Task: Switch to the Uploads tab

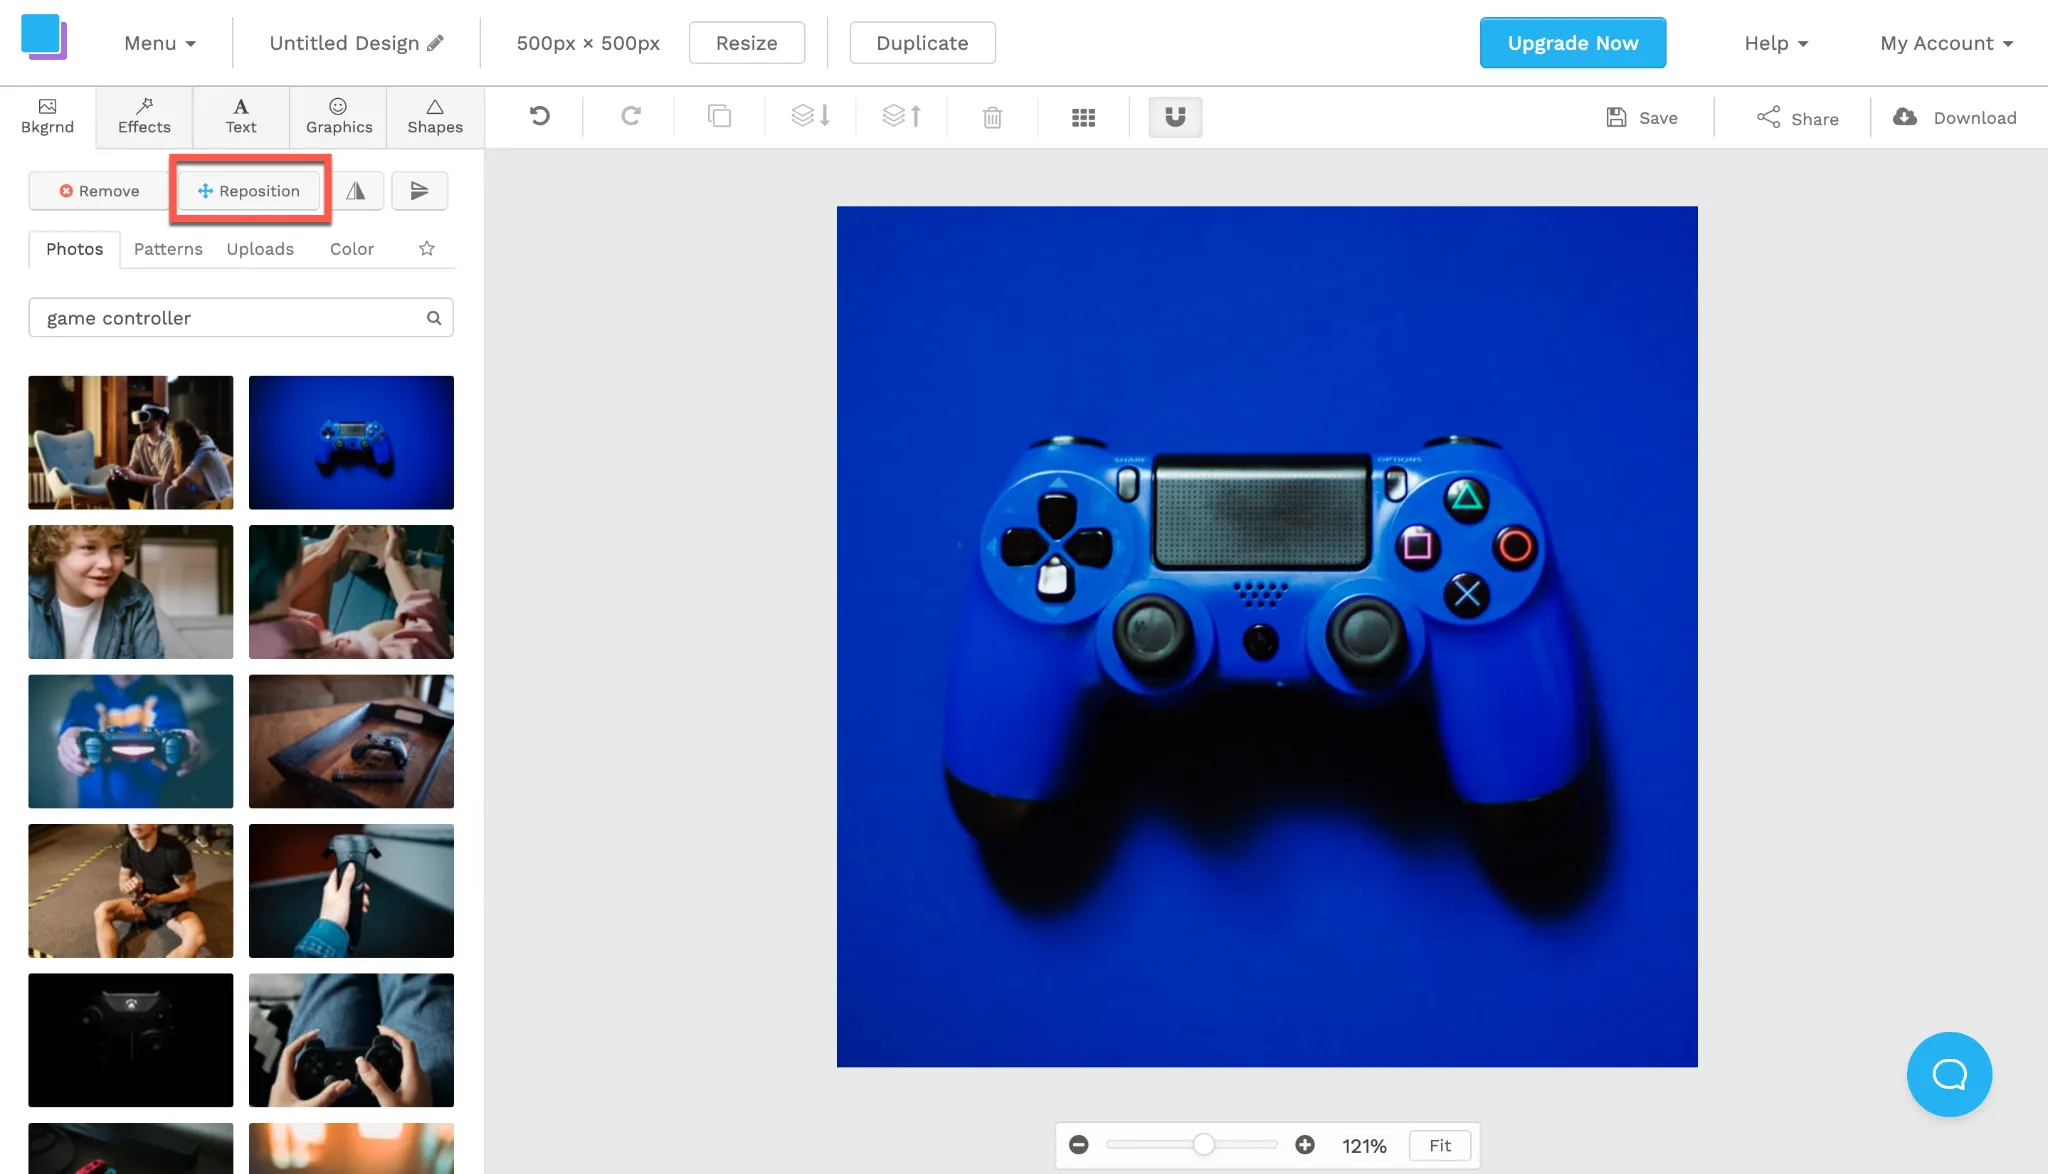Action: click(x=260, y=249)
